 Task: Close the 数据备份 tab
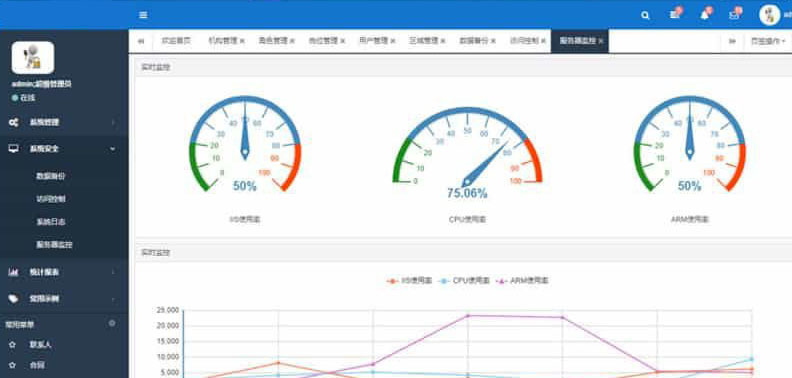click(x=493, y=41)
